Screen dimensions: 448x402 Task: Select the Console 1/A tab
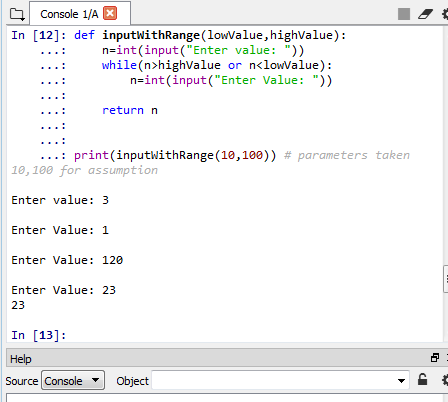[80, 14]
